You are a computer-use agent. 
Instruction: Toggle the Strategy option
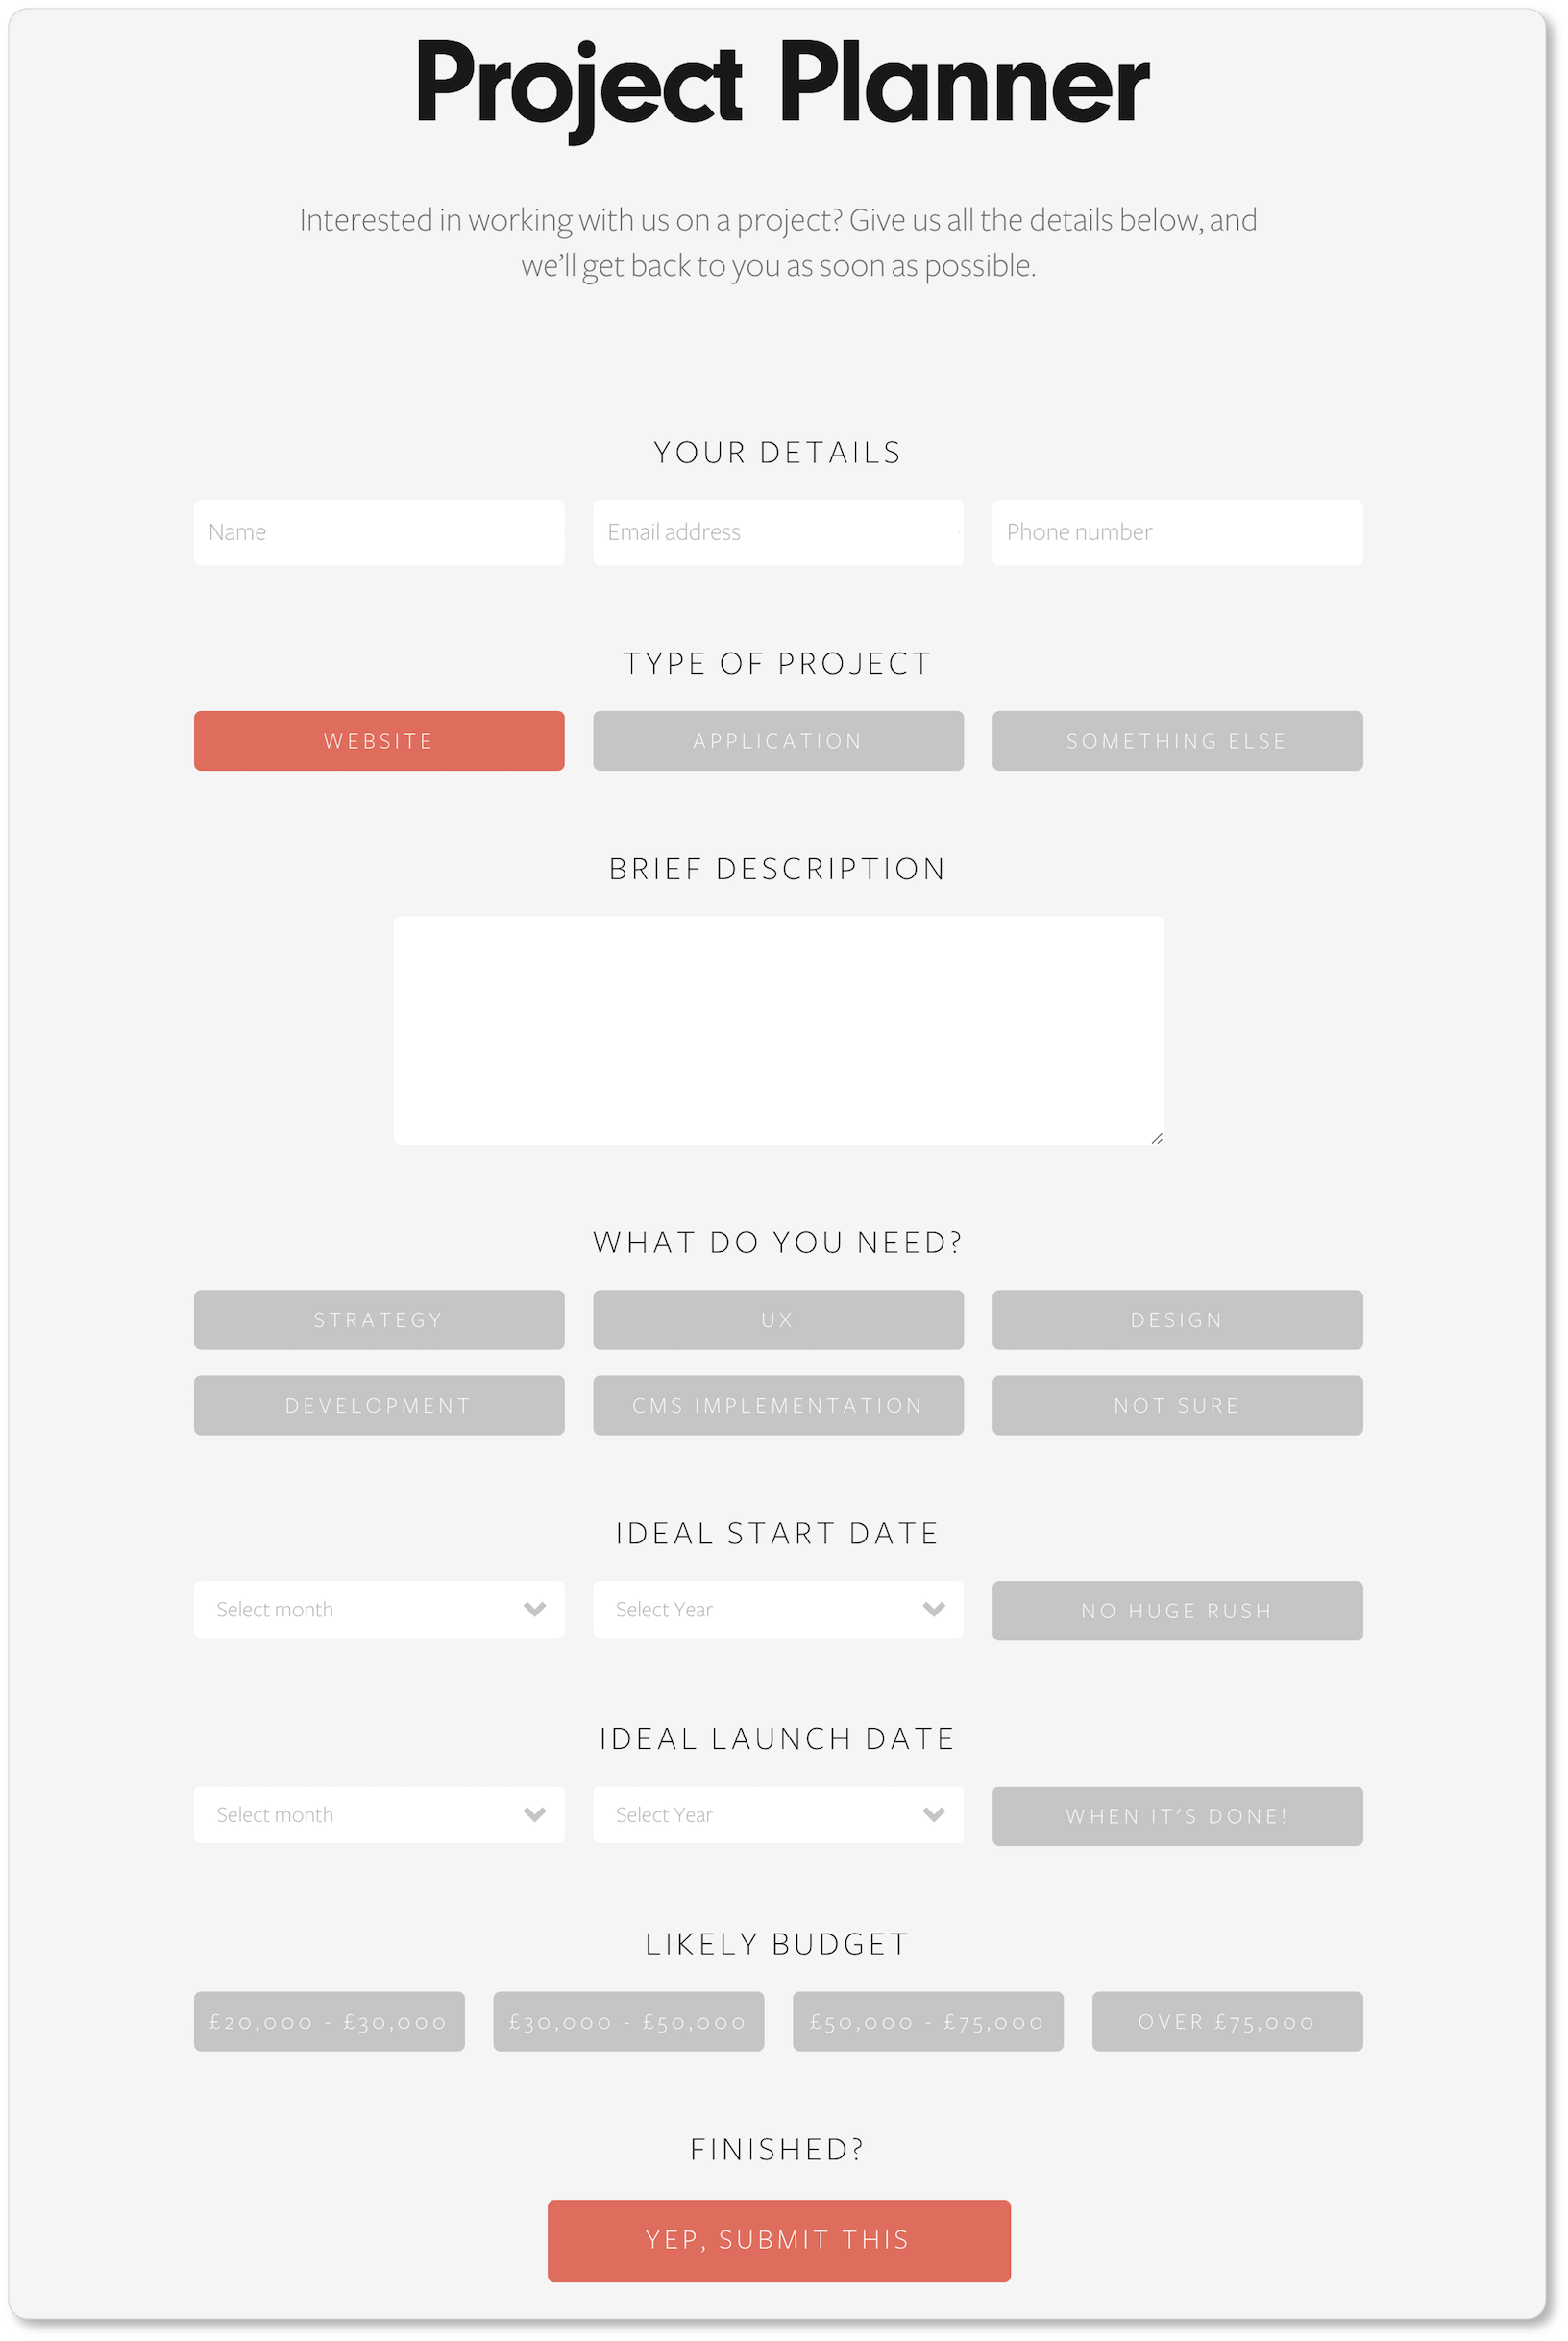(379, 1320)
